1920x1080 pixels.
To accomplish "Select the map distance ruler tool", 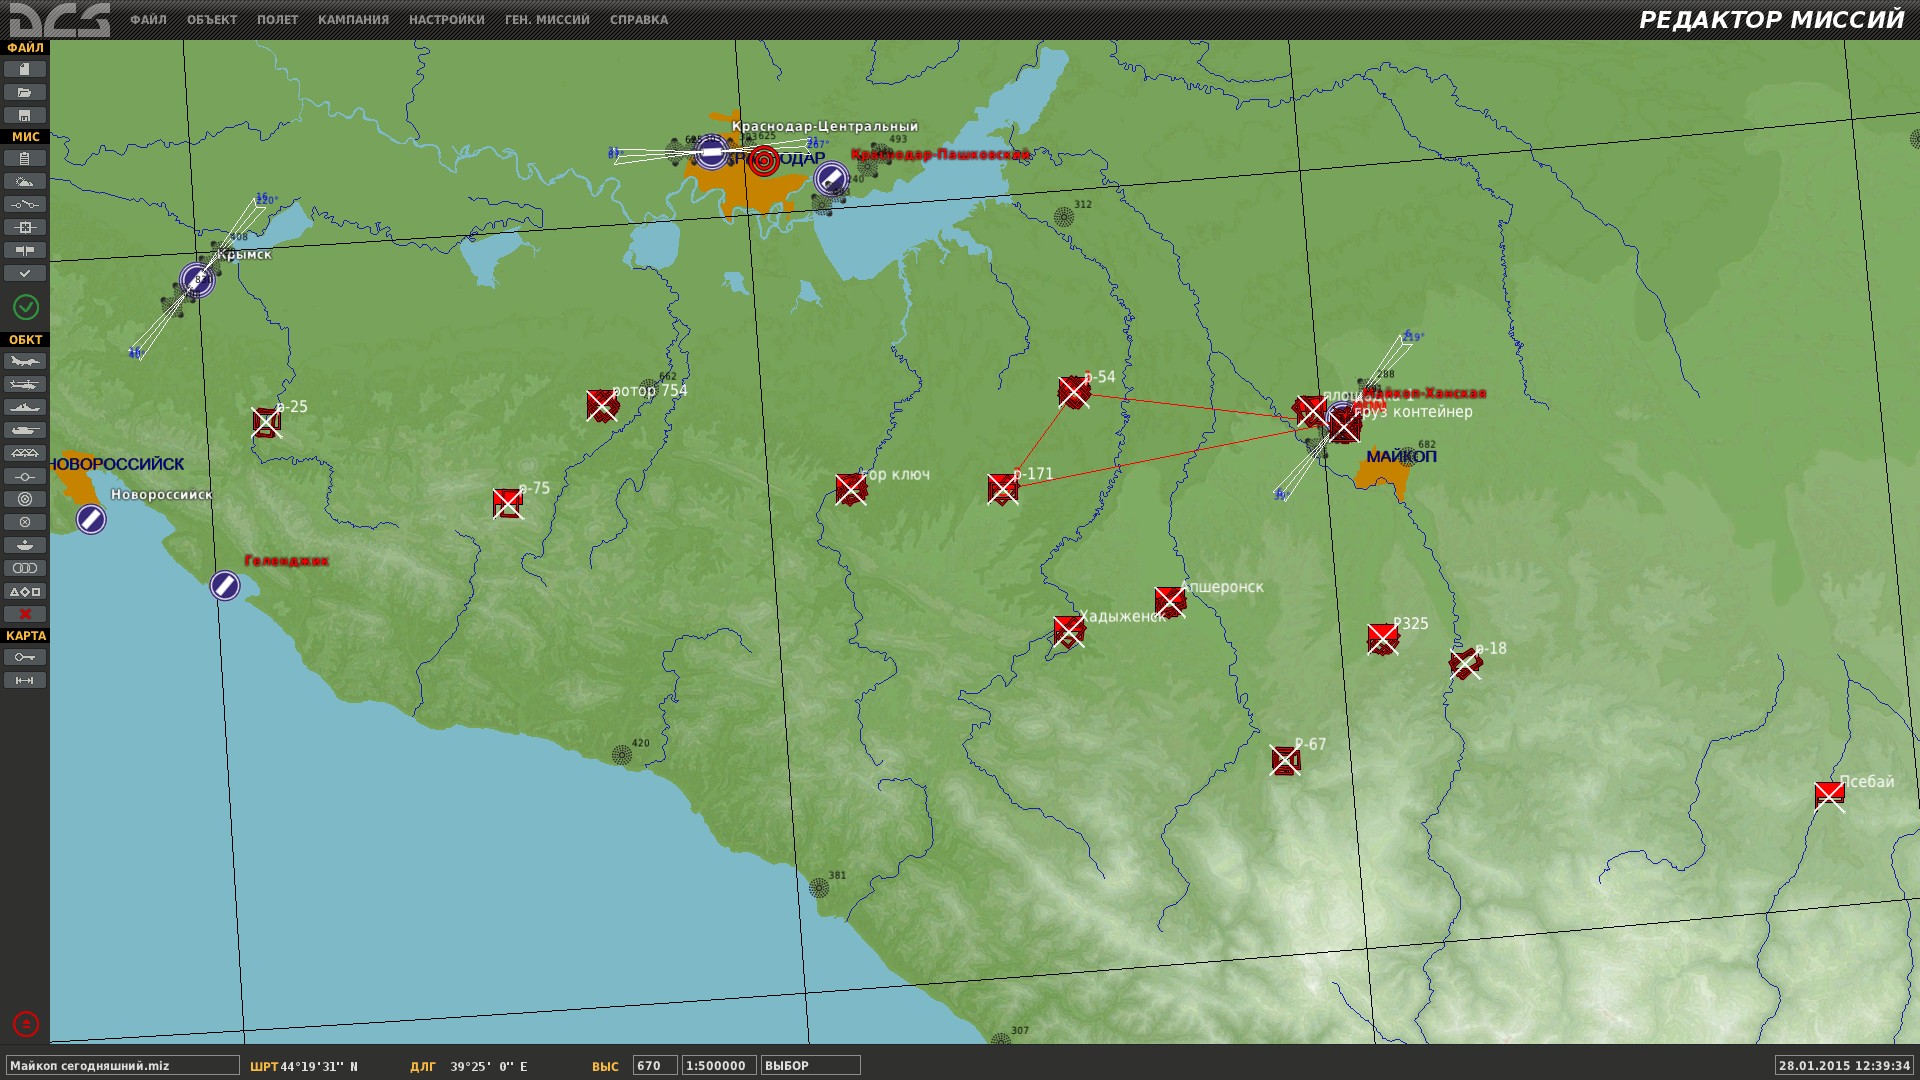I will point(25,680).
